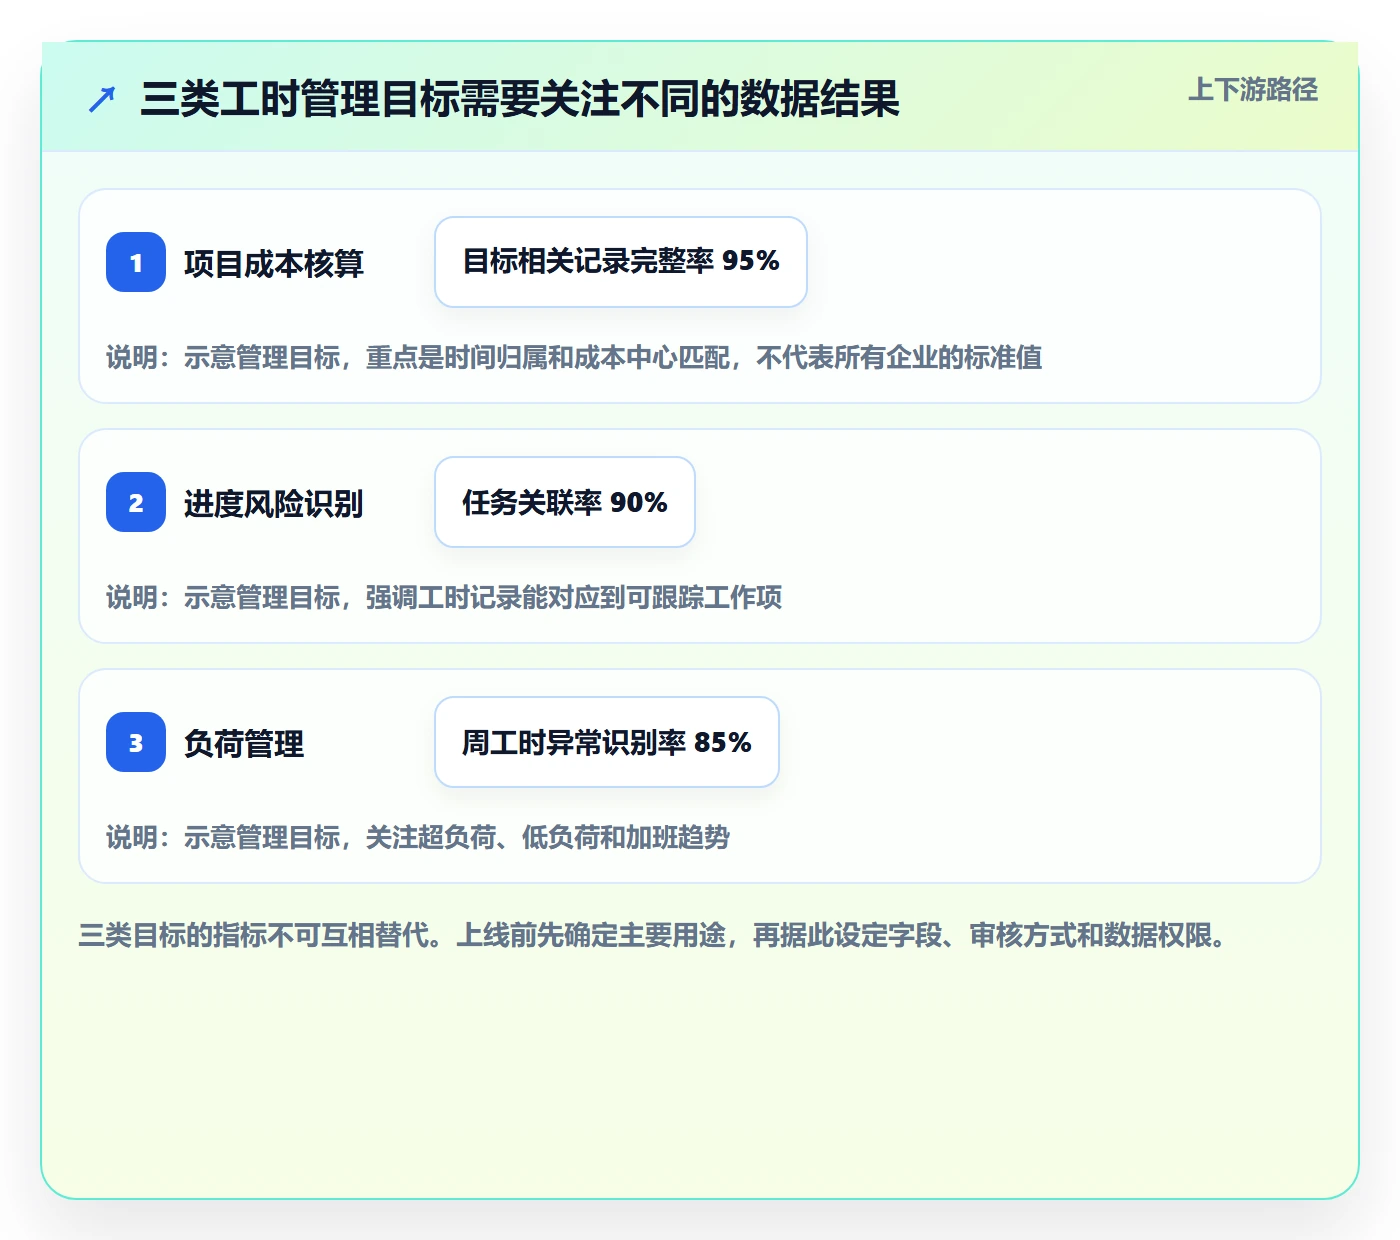The width and height of the screenshot is (1400, 1240).
Task: Select the 项目成本核算 heading
Action: click(274, 263)
